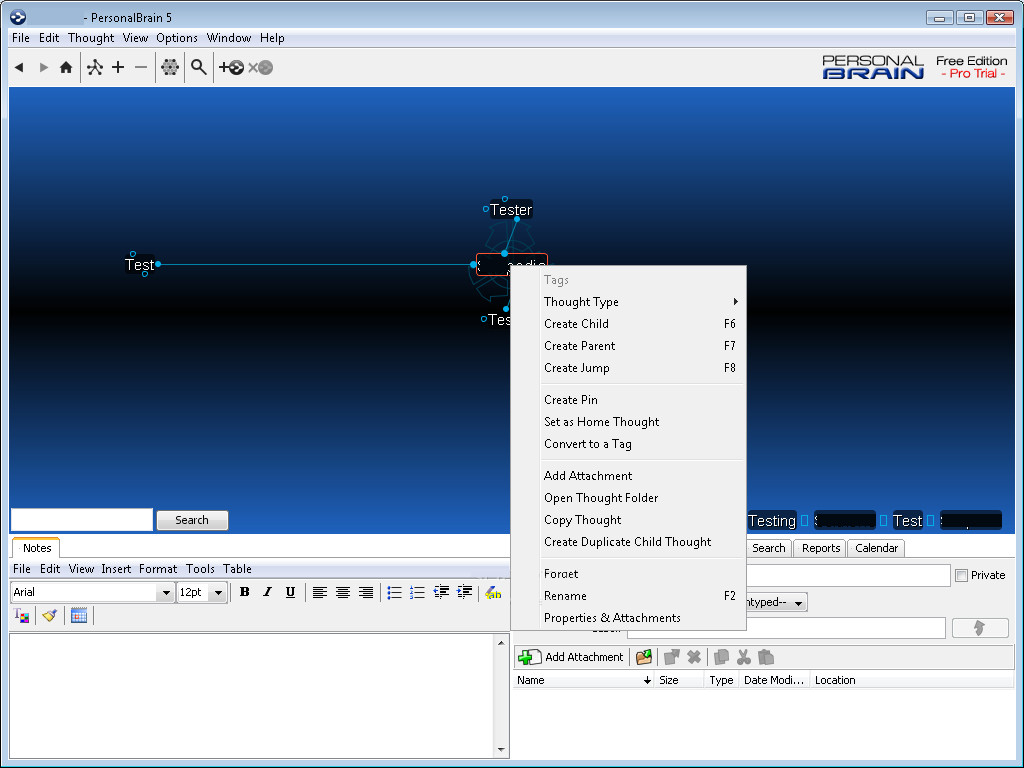Click the plus icon in the toolbar
Viewport: 1024px width, 768px height.
click(118, 67)
